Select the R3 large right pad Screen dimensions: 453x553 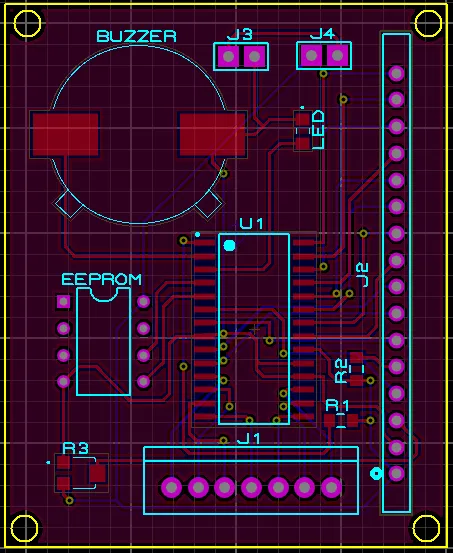(x=98, y=474)
